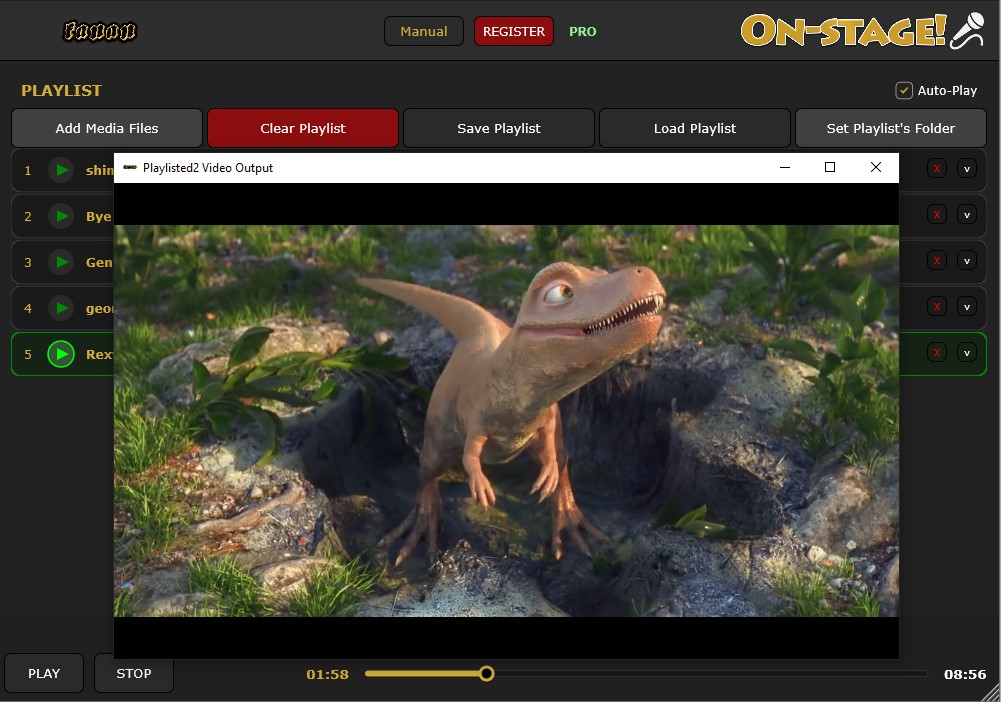This screenshot has height=702, width=1001.
Task: Play playlist track number 2
Action: tap(62, 216)
